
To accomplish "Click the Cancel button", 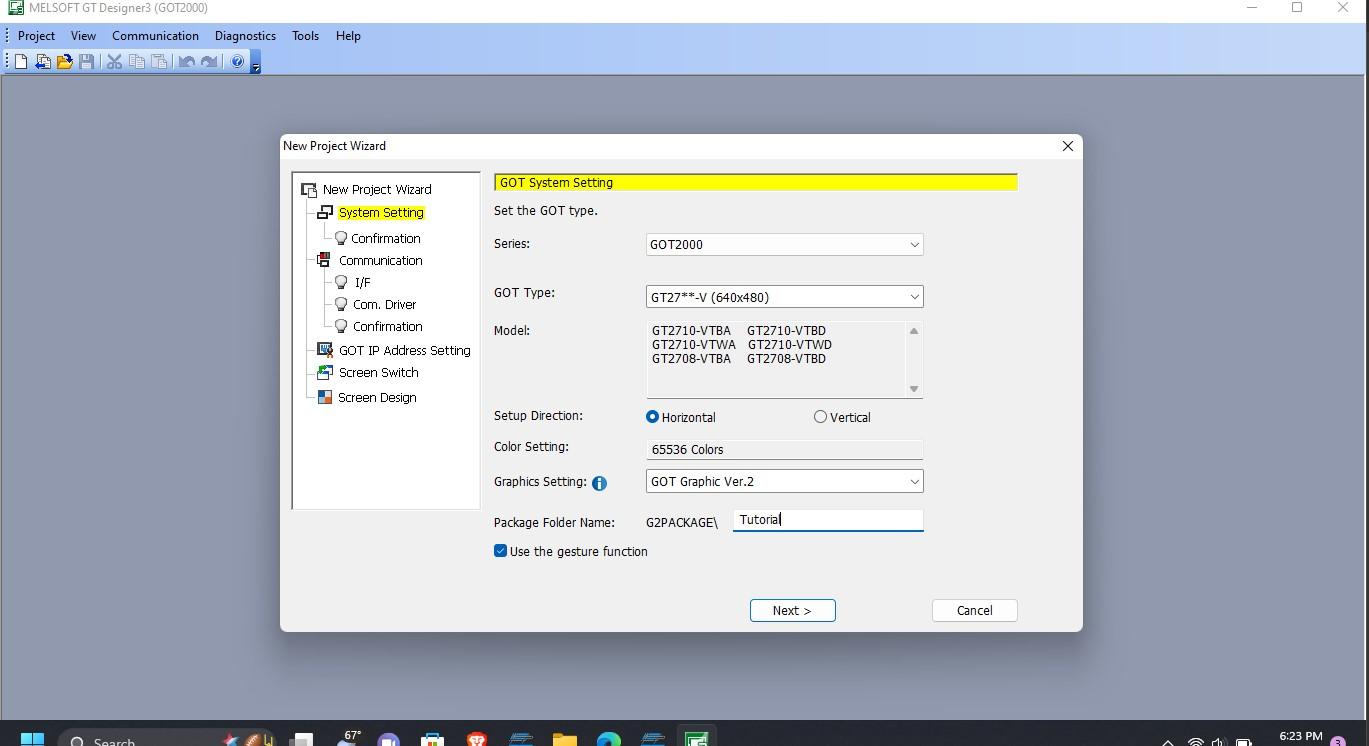I will point(974,610).
